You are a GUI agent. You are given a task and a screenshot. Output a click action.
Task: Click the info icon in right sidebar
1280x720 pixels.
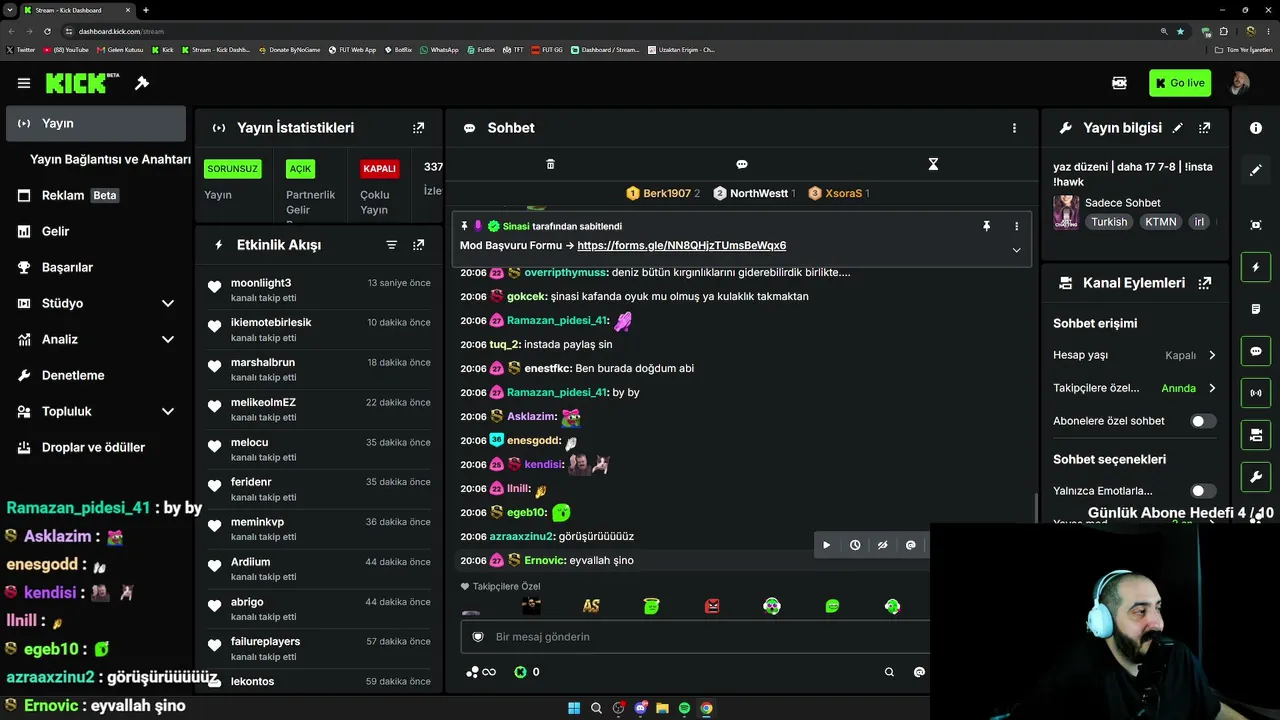tap(1256, 128)
